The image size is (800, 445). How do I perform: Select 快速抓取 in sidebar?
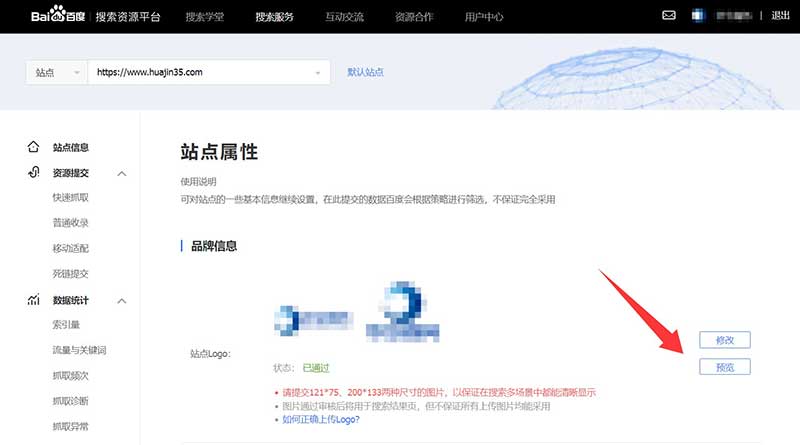click(71, 198)
